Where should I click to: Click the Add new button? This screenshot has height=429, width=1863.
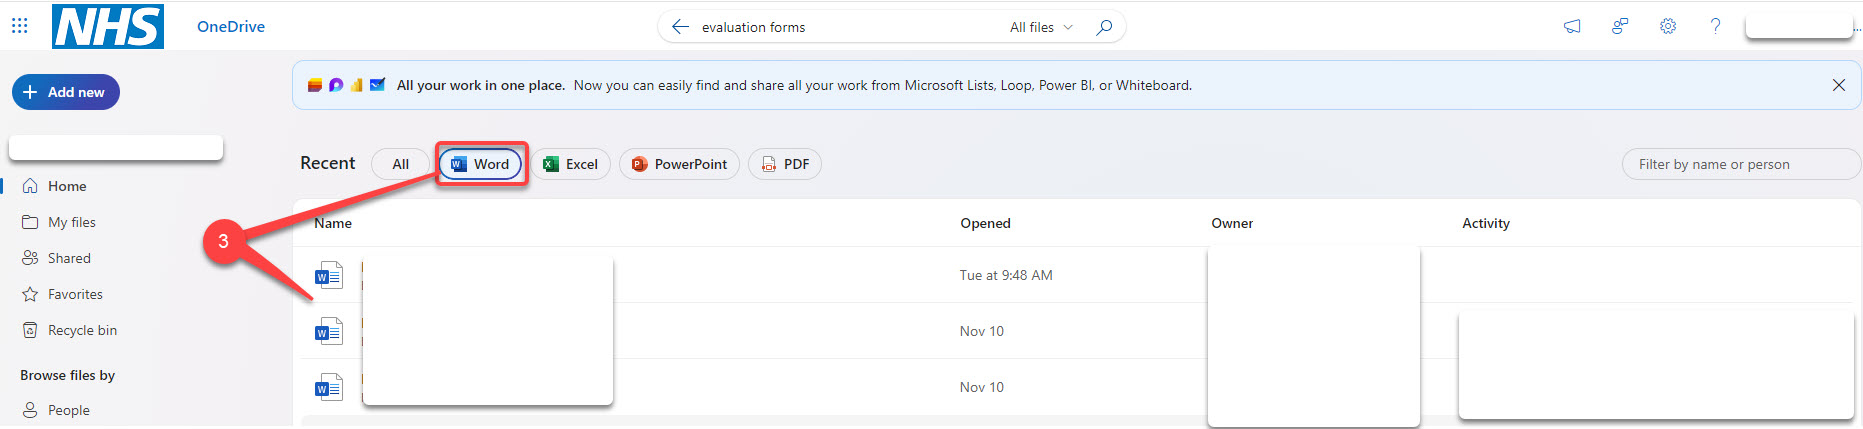66,92
